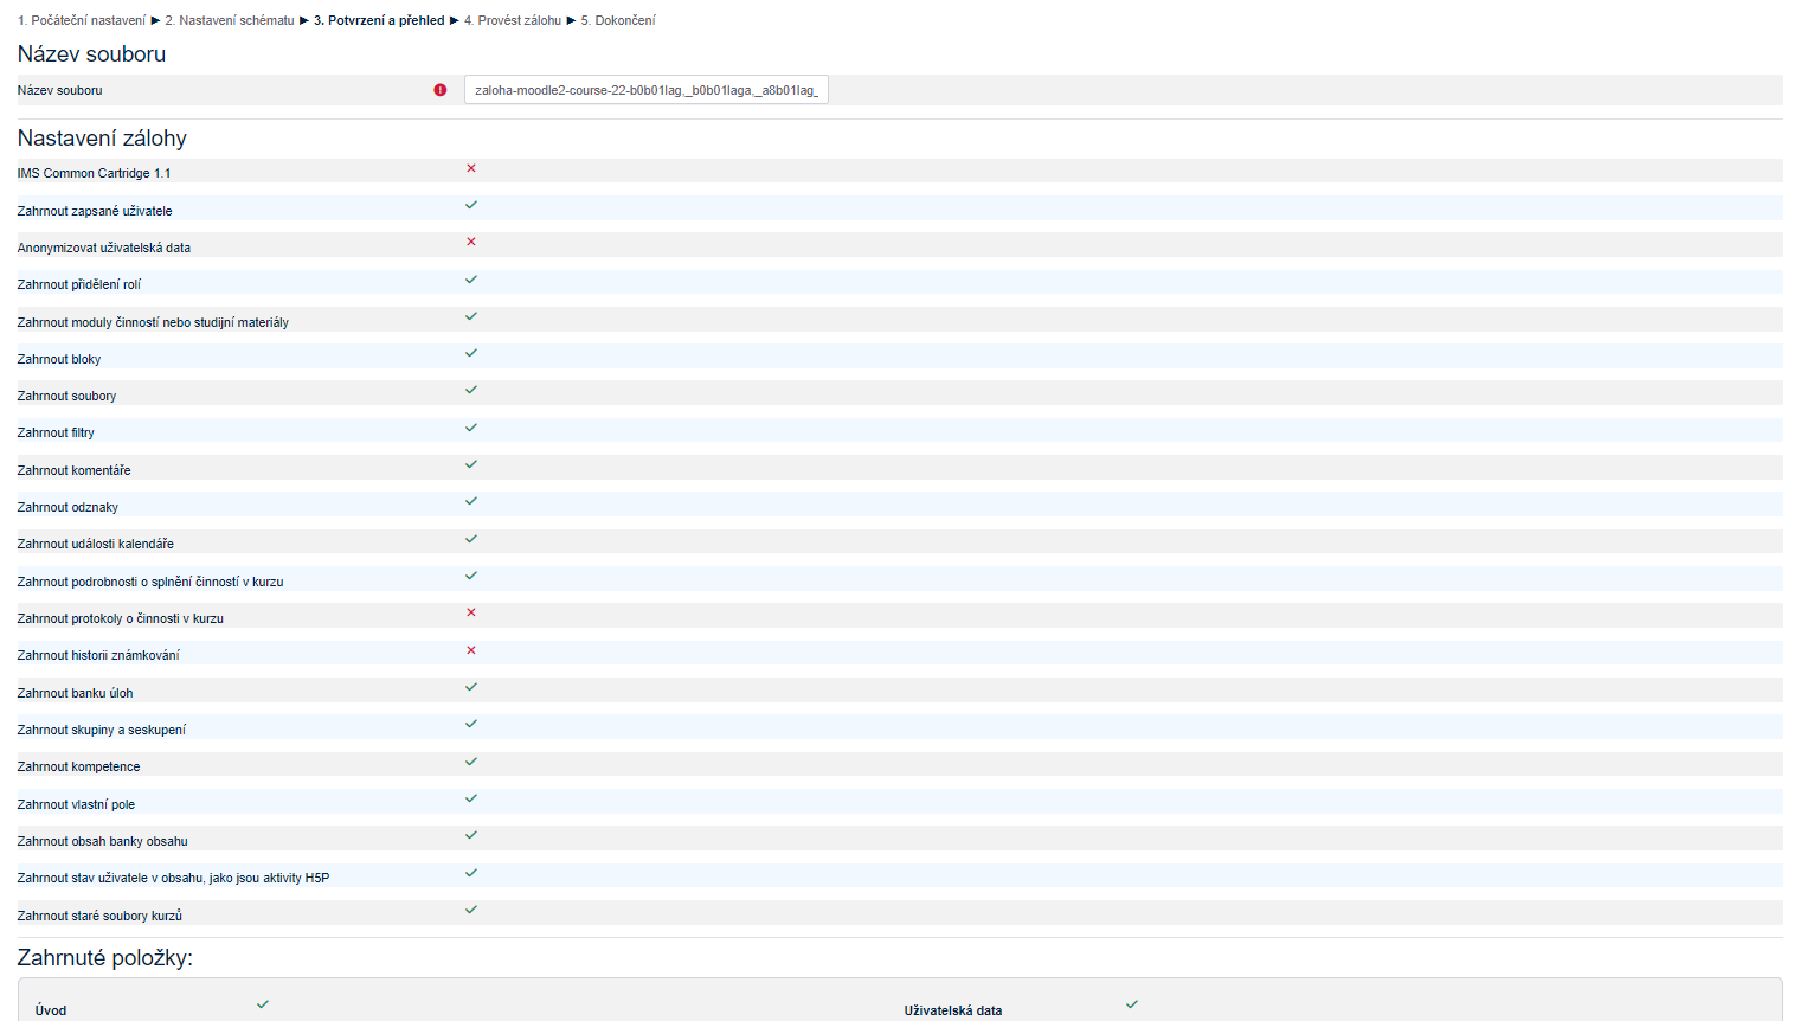Click the check mark for Zahrnout filtry
This screenshot has height=1021, width=1800.
pyautogui.click(x=471, y=427)
